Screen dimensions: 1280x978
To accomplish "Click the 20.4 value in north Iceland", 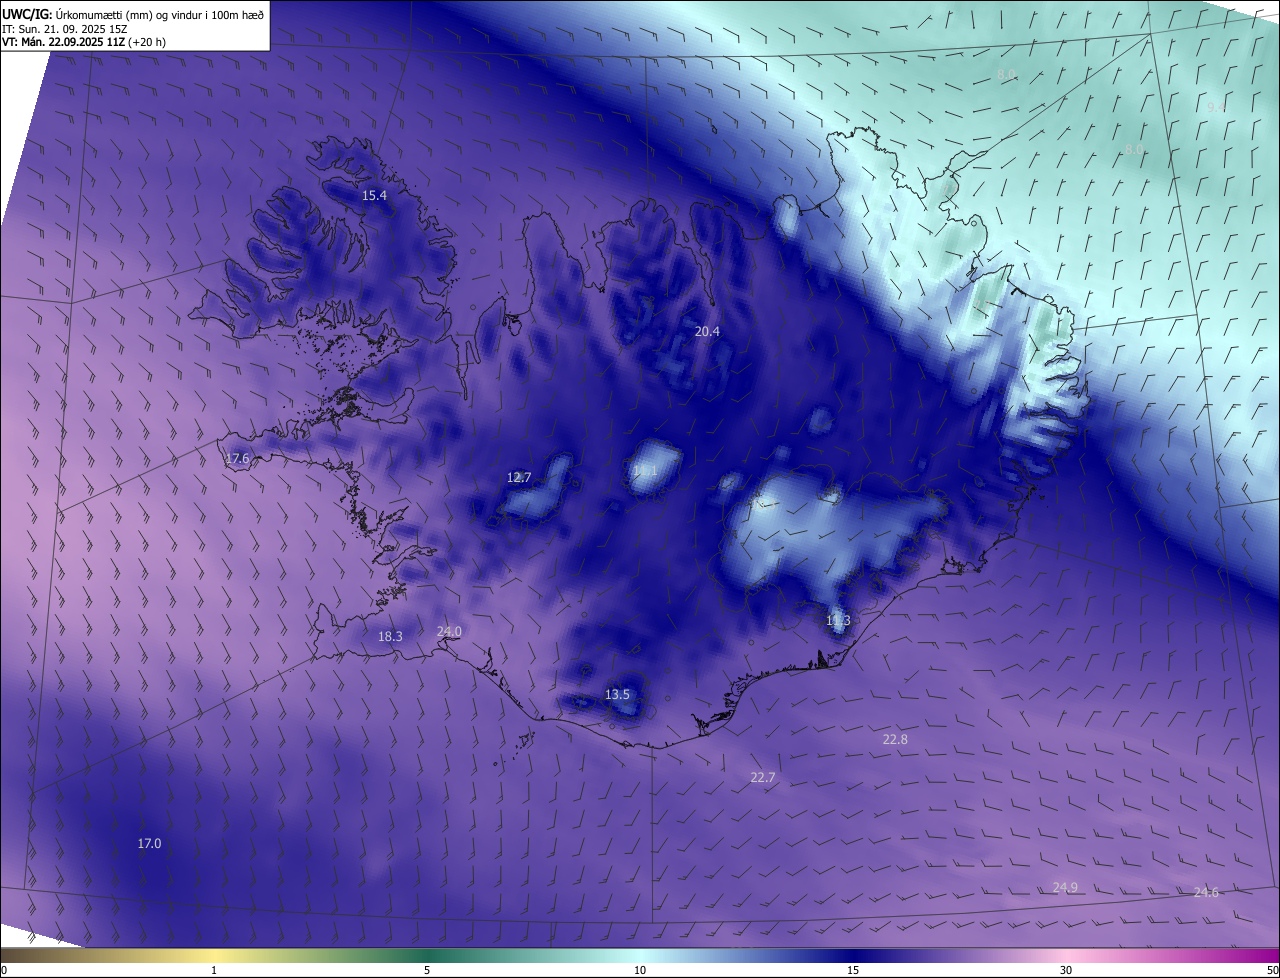I will 707,331.
